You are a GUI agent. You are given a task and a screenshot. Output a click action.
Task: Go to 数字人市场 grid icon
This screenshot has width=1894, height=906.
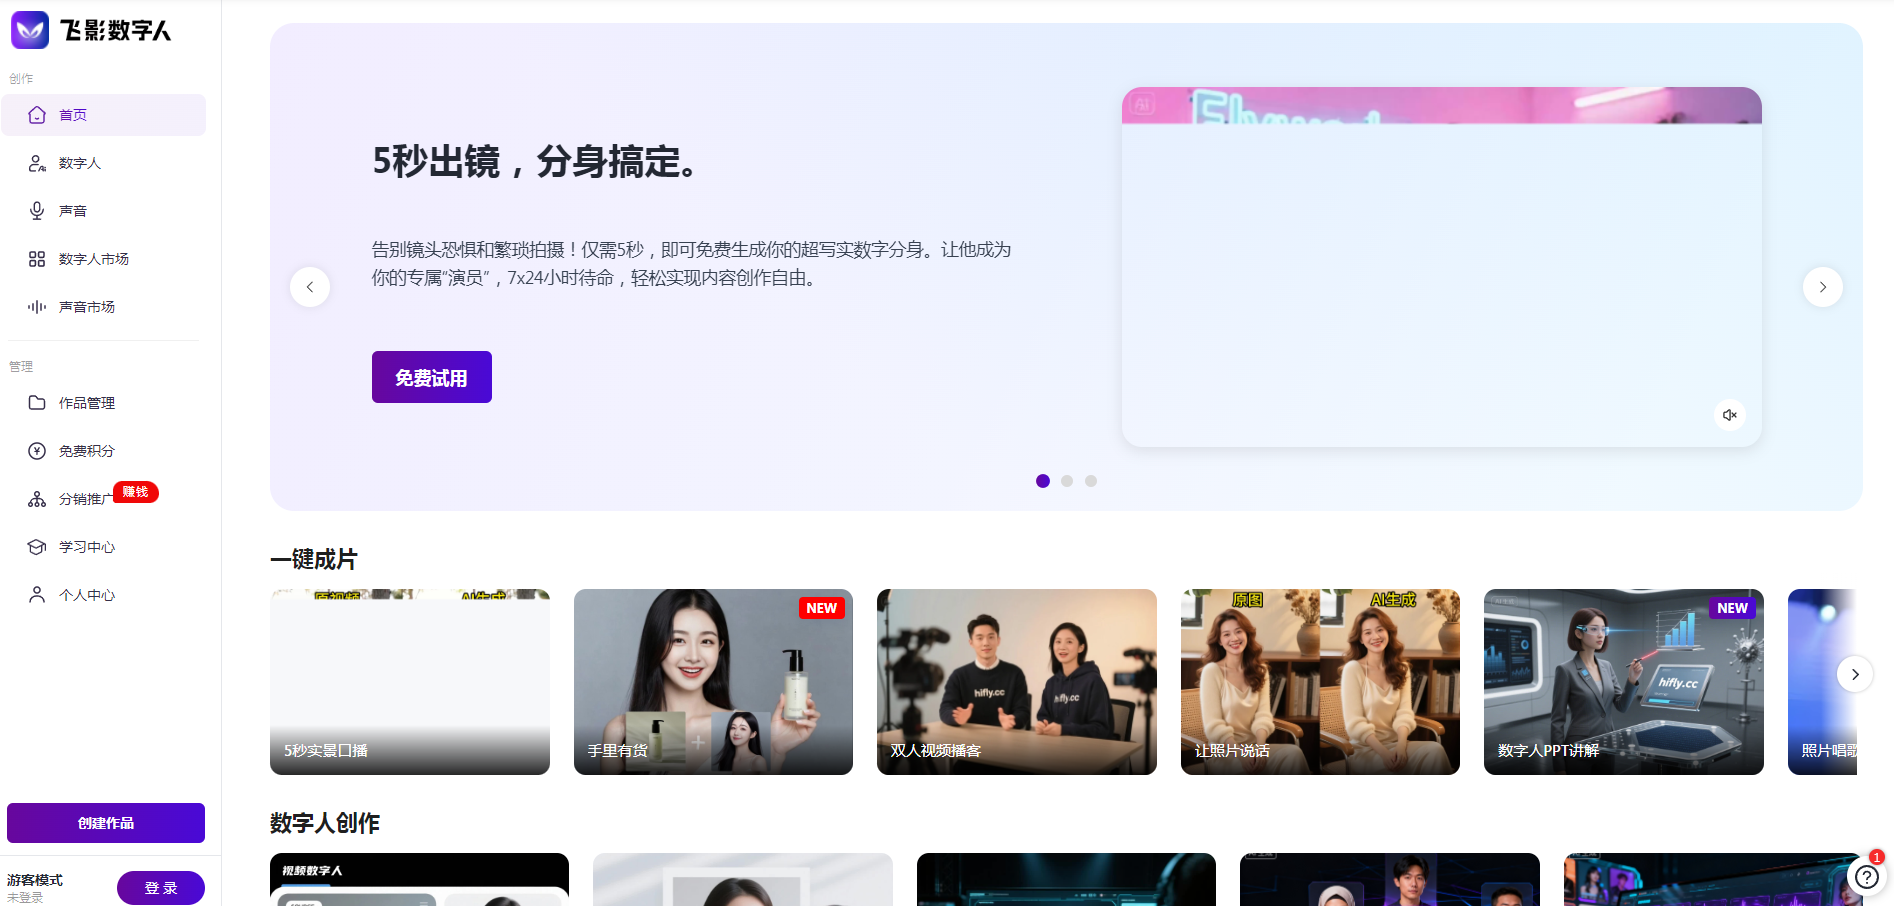click(37, 259)
